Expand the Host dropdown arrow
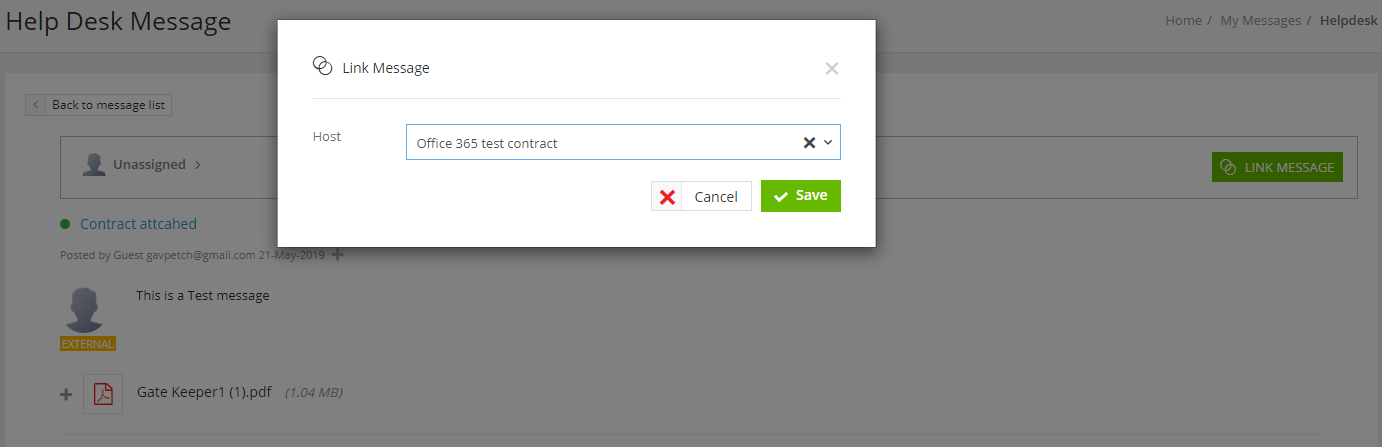This screenshot has width=1382, height=447. [828, 143]
